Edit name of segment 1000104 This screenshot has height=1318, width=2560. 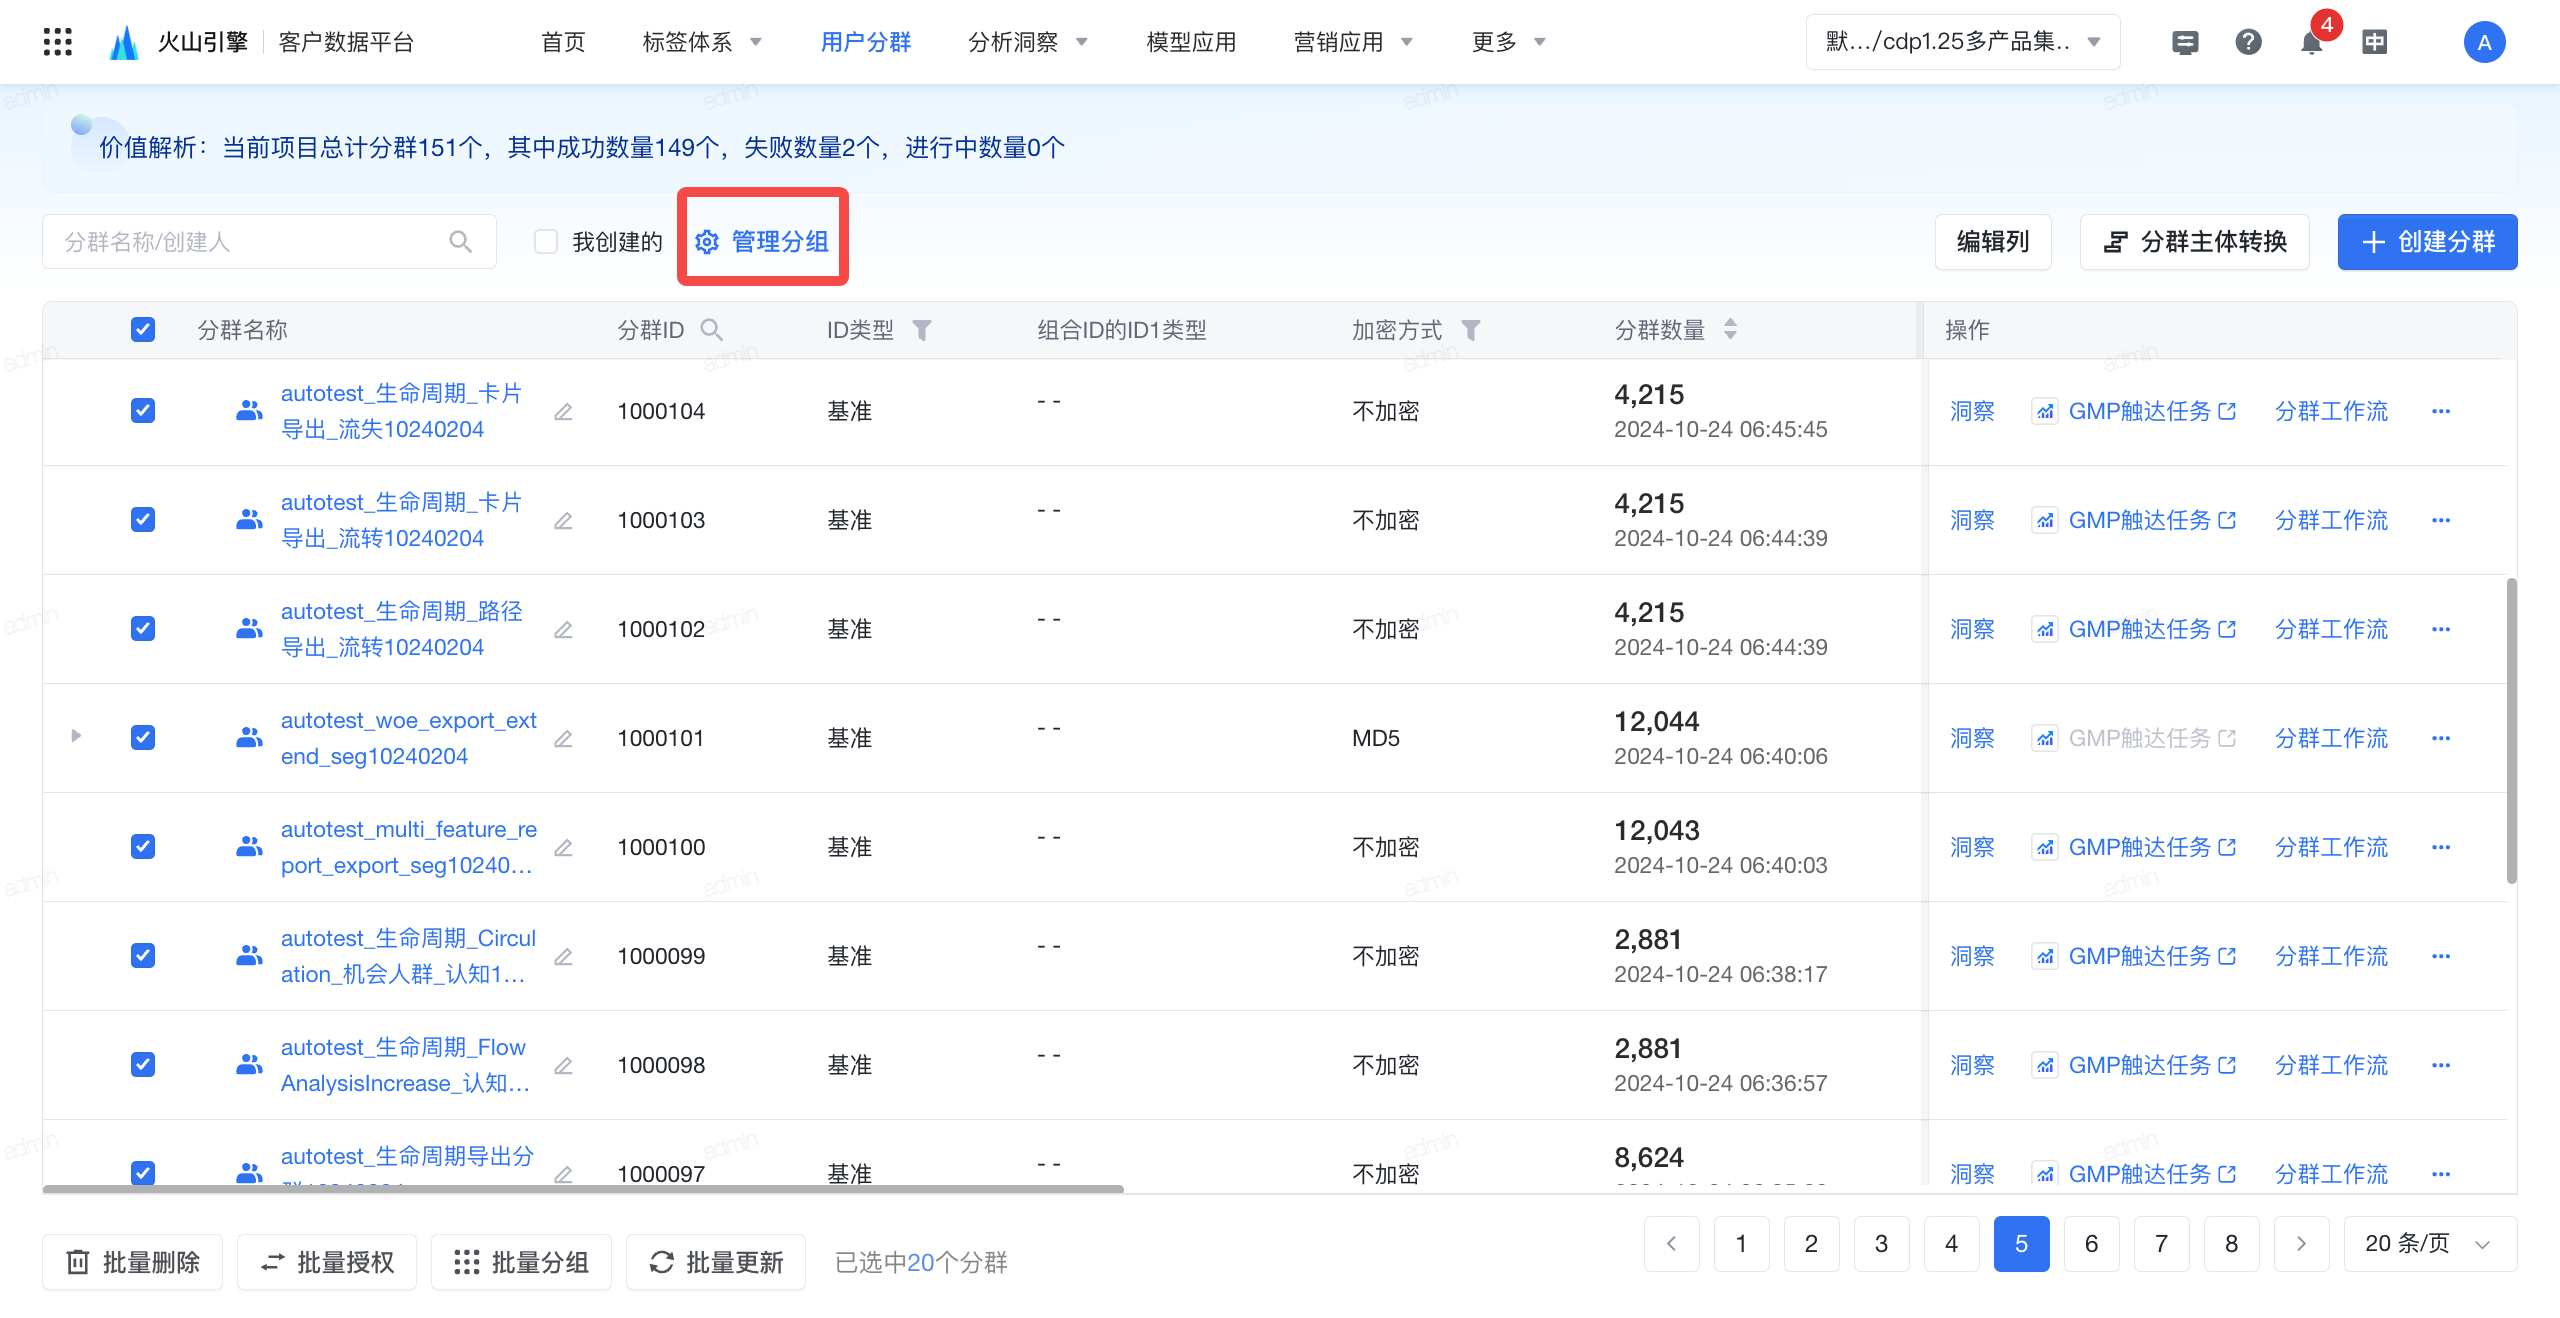(x=563, y=412)
